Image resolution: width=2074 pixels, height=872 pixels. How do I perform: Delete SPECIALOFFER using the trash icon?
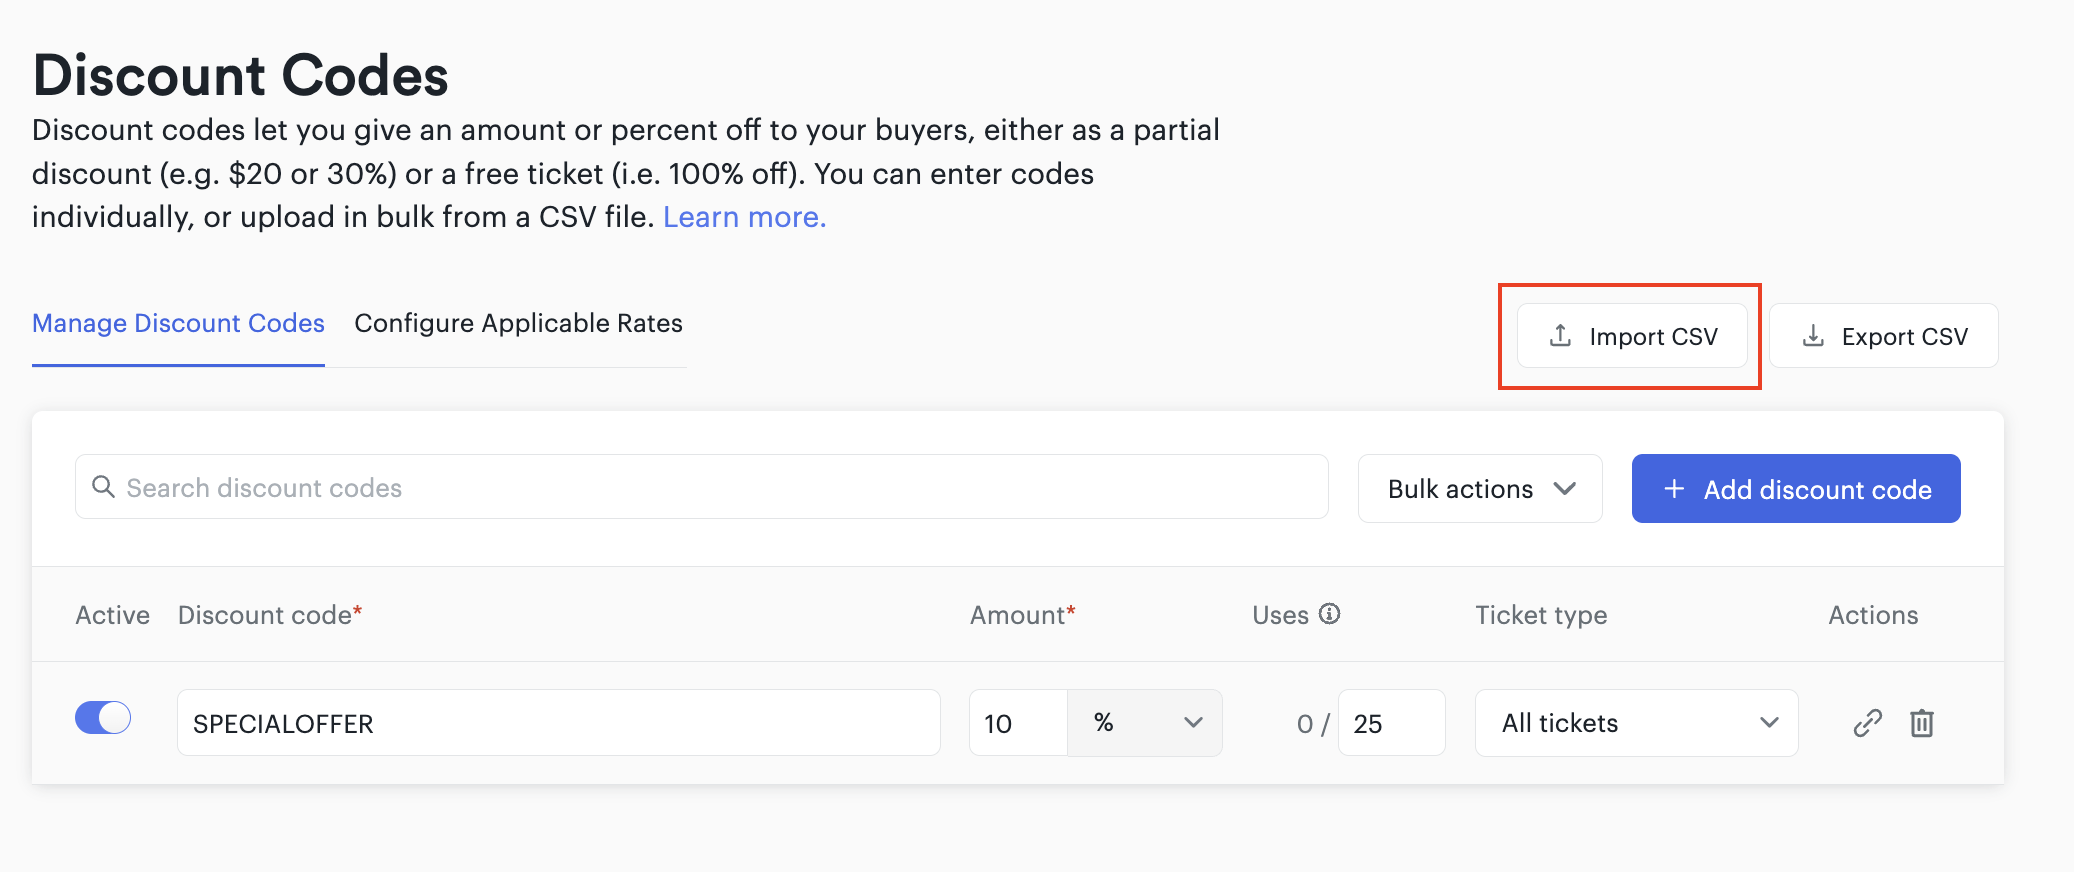pyautogui.click(x=1922, y=723)
